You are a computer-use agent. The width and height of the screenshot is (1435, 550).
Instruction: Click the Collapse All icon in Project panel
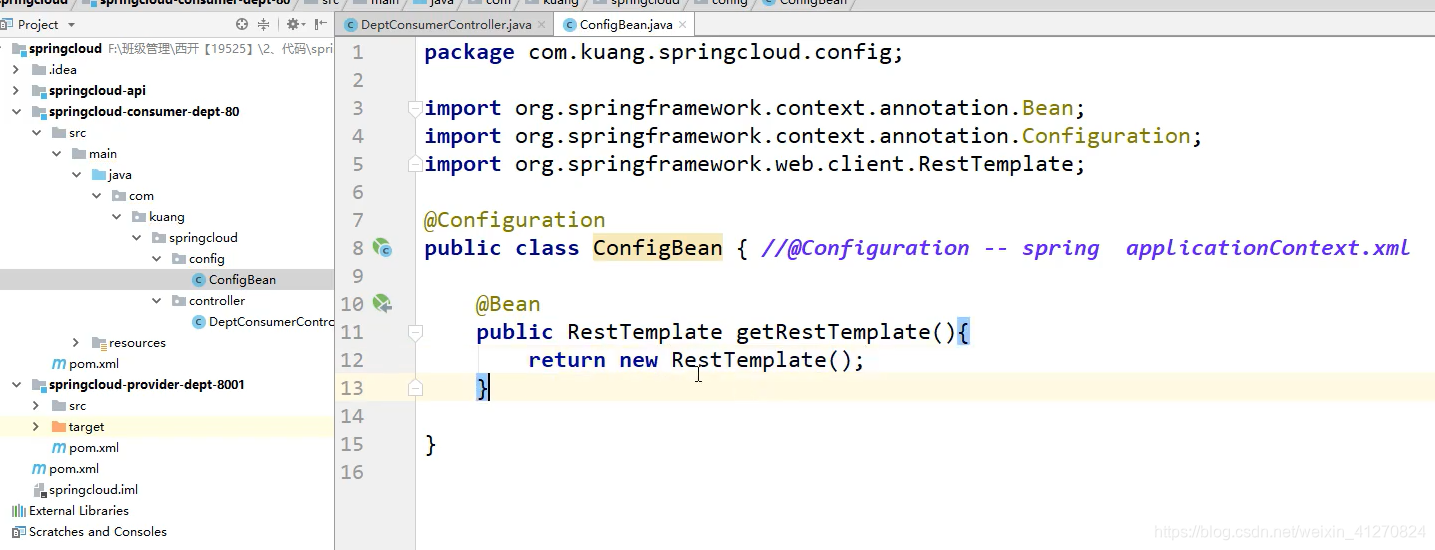264,24
